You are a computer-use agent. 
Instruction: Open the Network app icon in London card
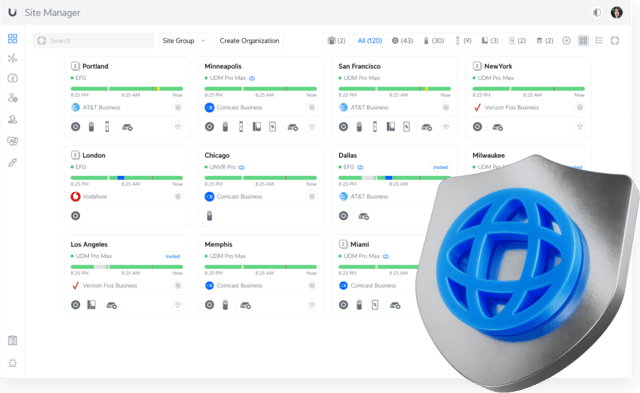(76, 216)
